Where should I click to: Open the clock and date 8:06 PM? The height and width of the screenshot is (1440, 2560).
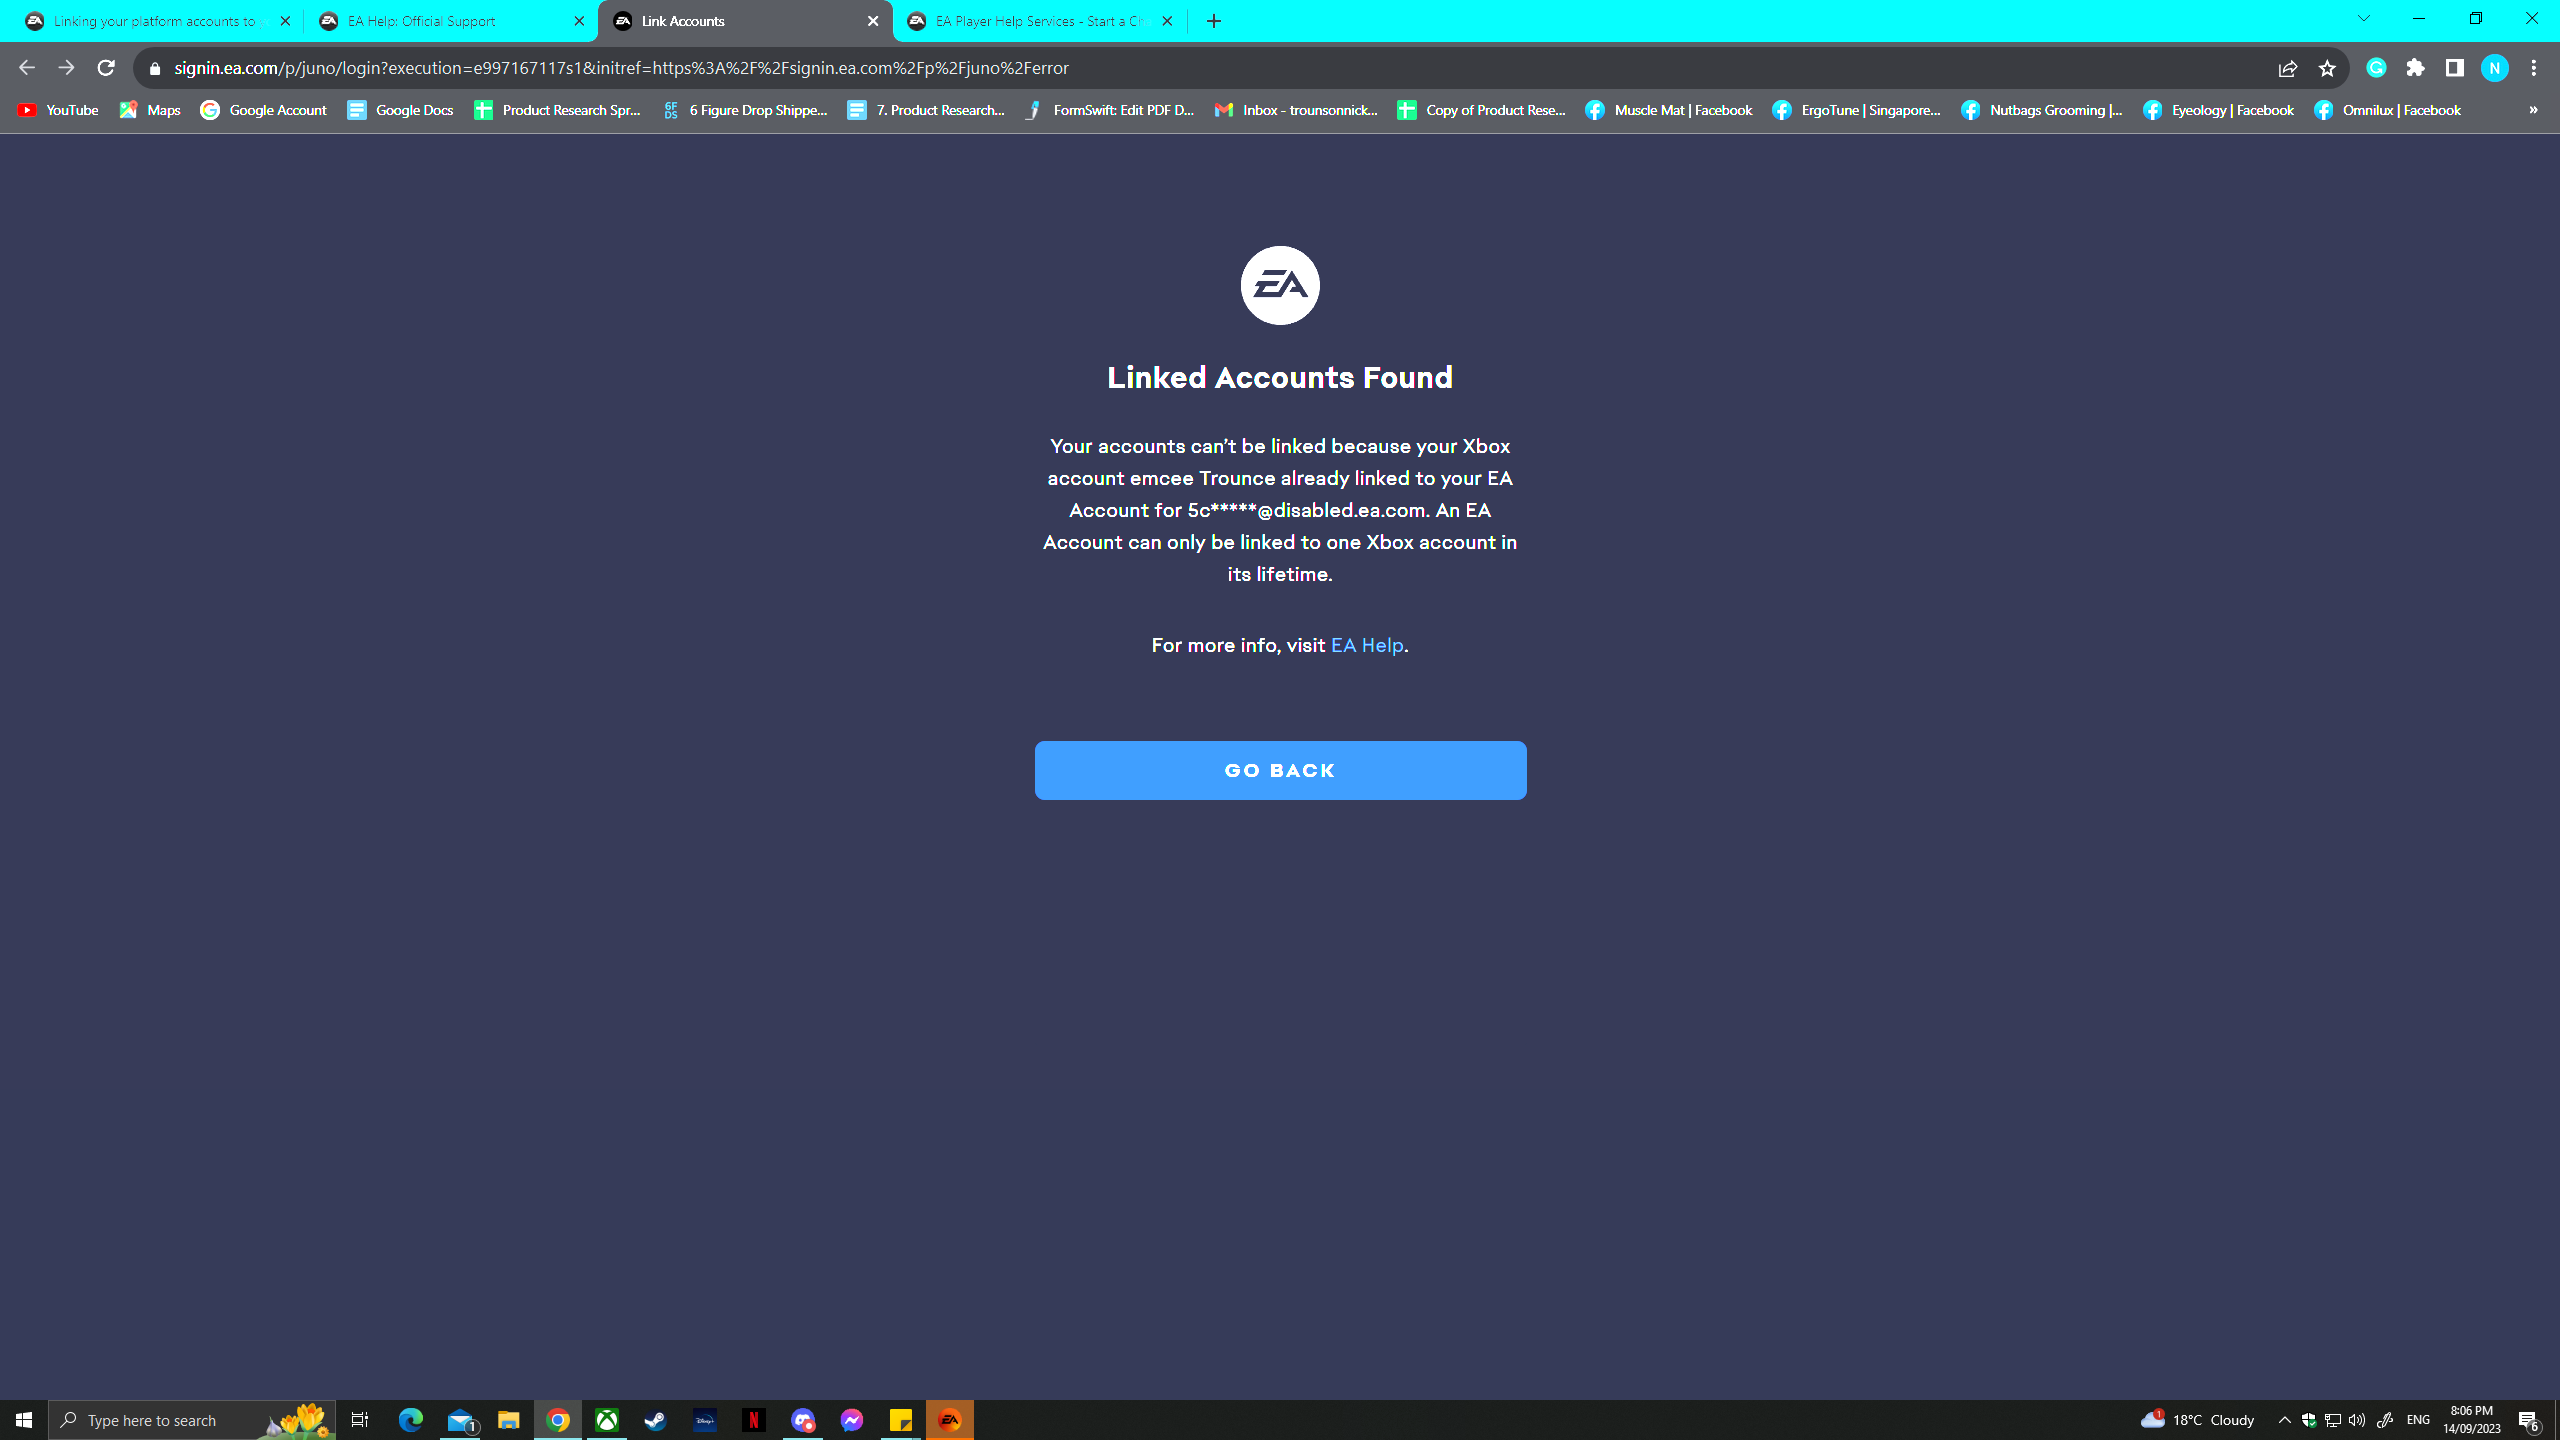2472,1420
